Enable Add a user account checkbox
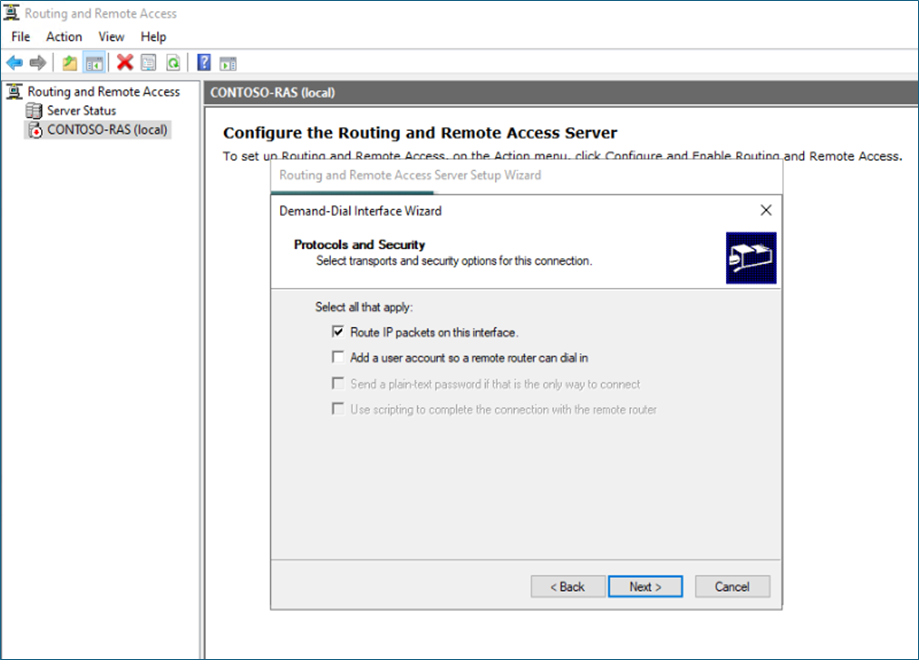919x660 pixels. pos(338,357)
